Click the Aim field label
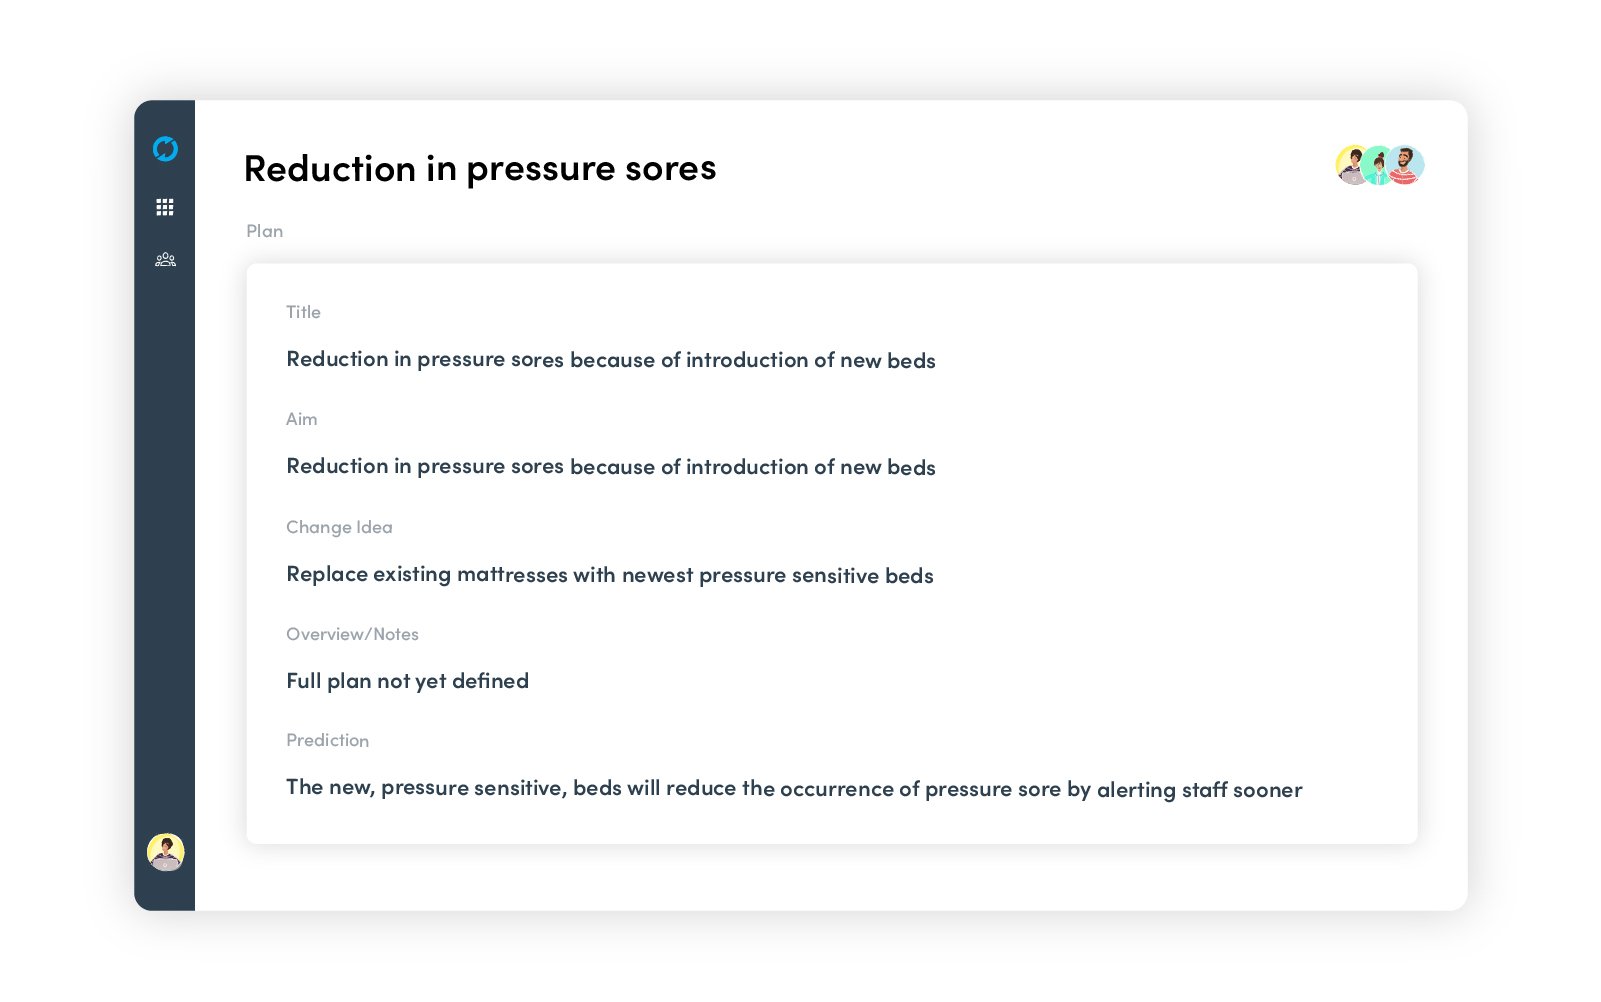The height and width of the screenshot is (1002, 1601). pyautogui.click(x=301, y=419)
